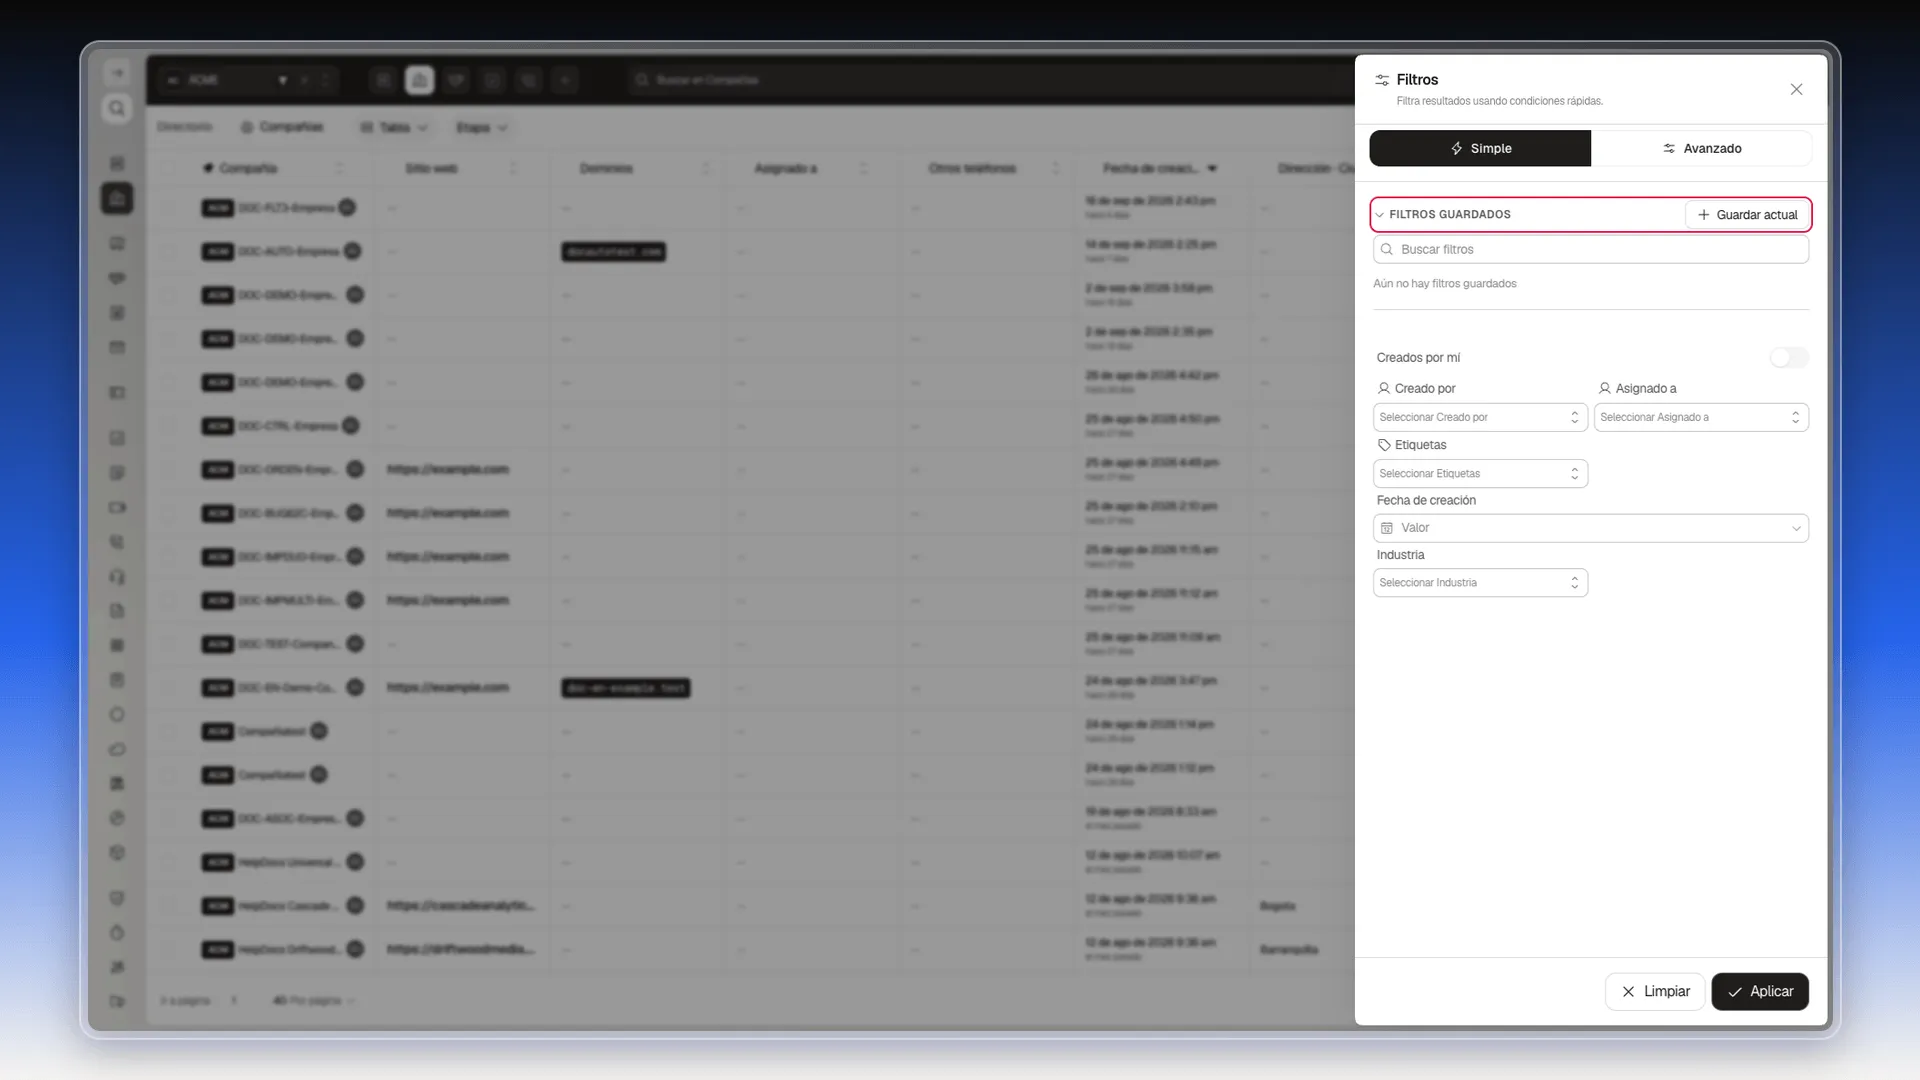Open the Seleccionar Etiquetas dropdown
The height and width of the screenshot is (1080, 1920).
[1480, 474]
